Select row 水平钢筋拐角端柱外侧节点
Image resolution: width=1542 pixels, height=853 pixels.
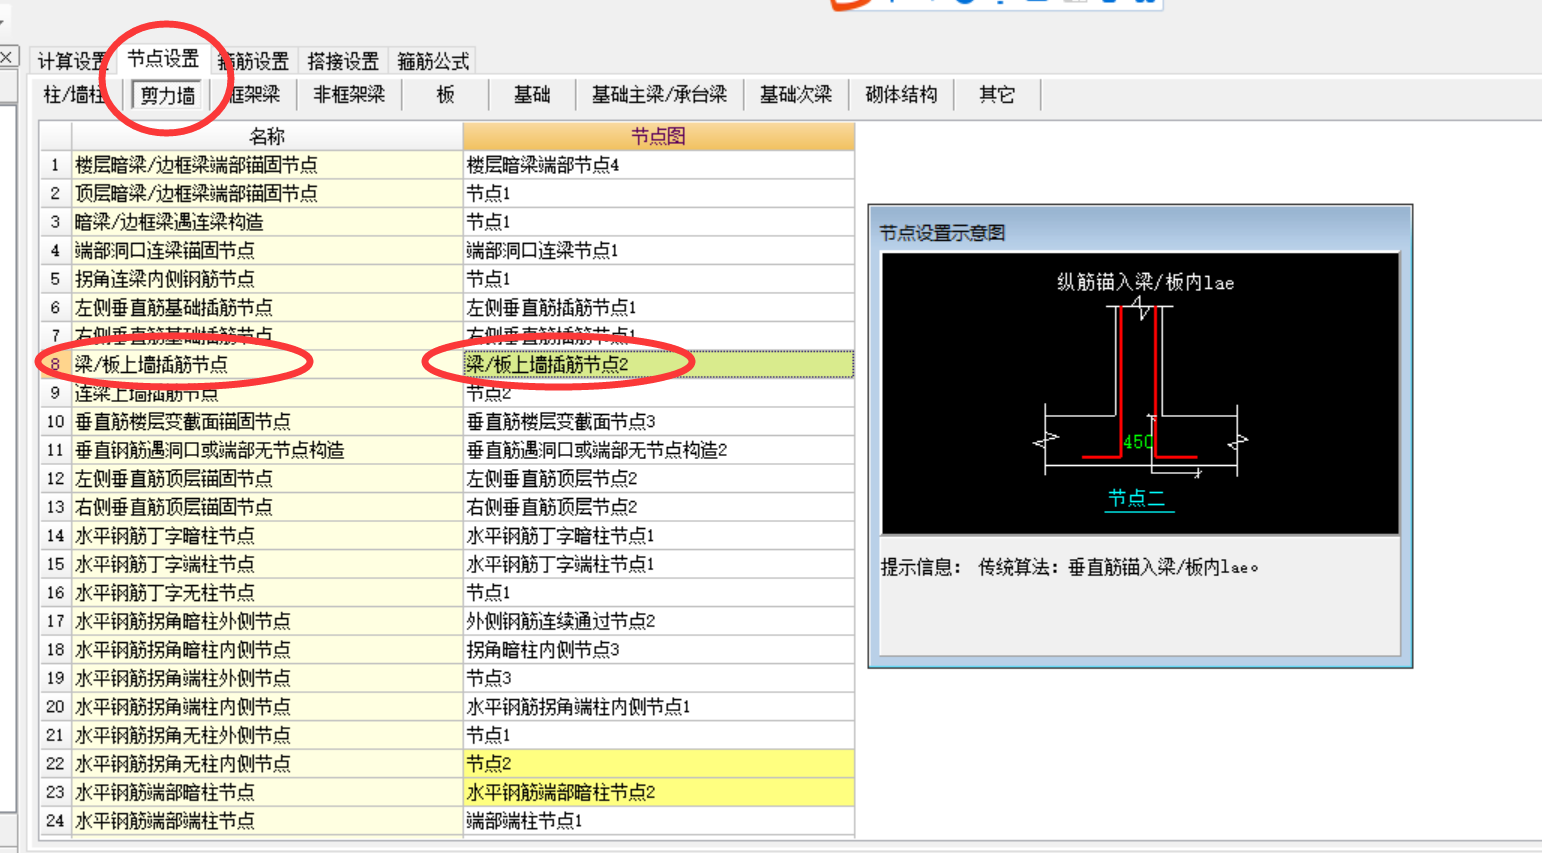coord(267,678)
